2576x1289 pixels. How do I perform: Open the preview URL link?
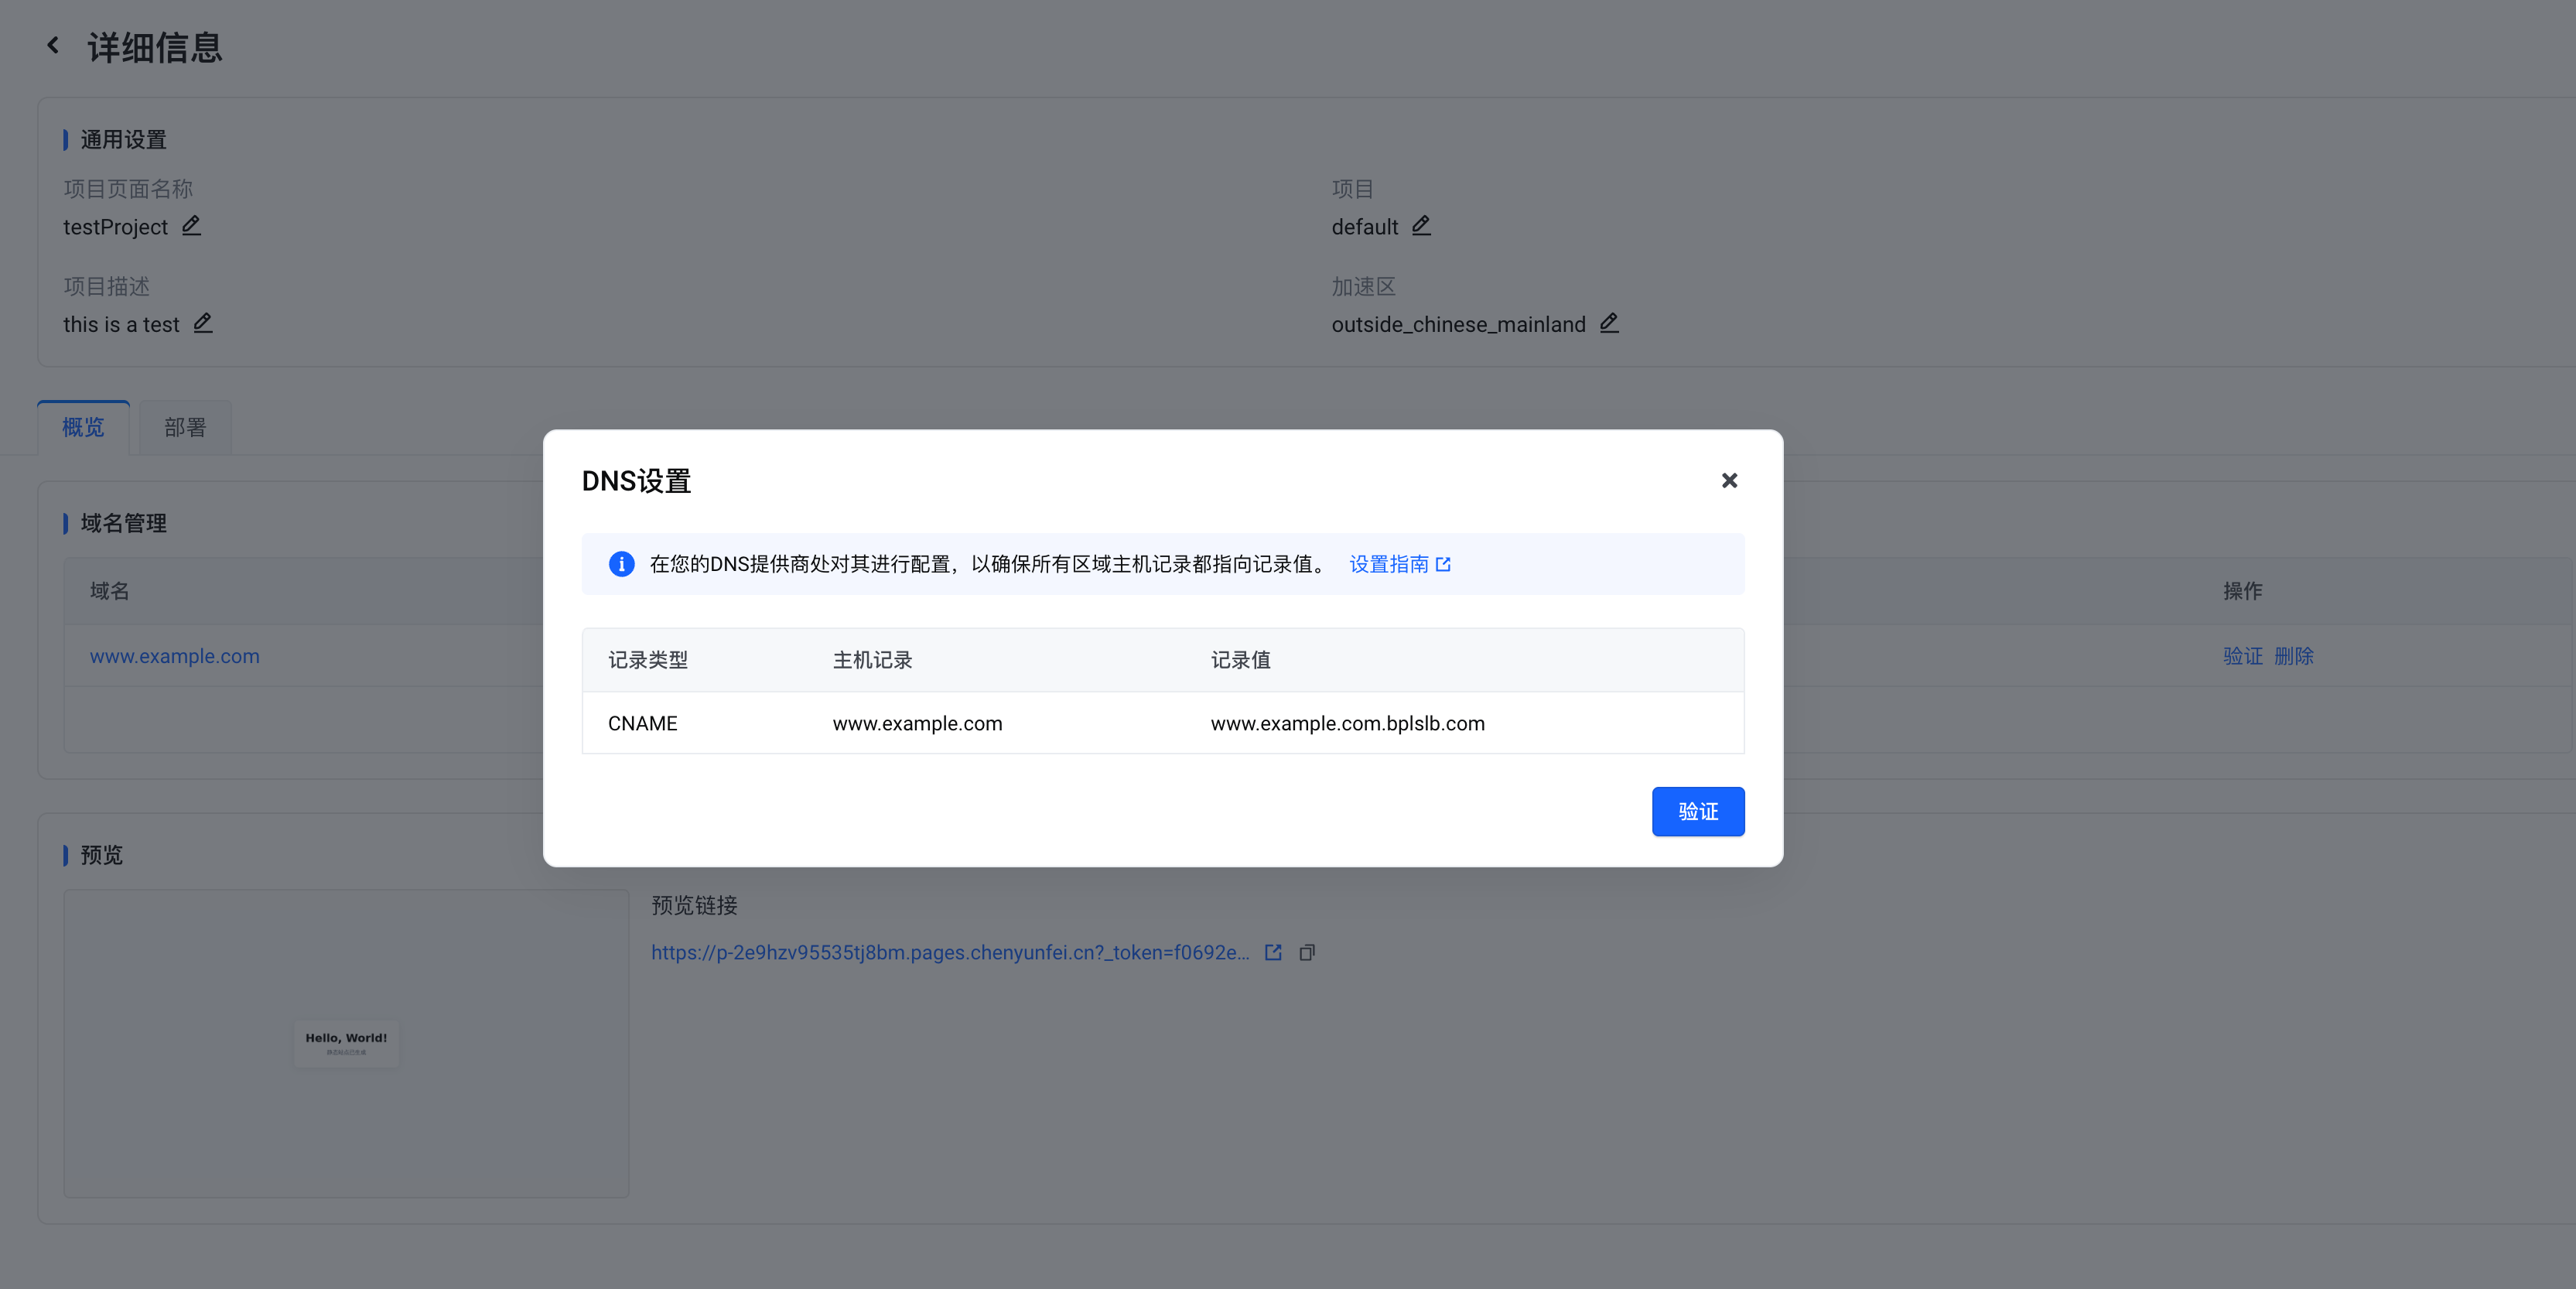pyautogui.click(x=949, y=952)
